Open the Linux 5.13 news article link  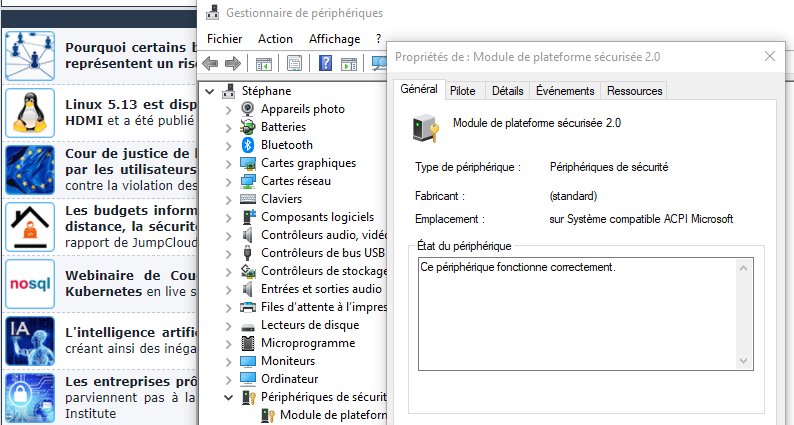coord(130,112)
